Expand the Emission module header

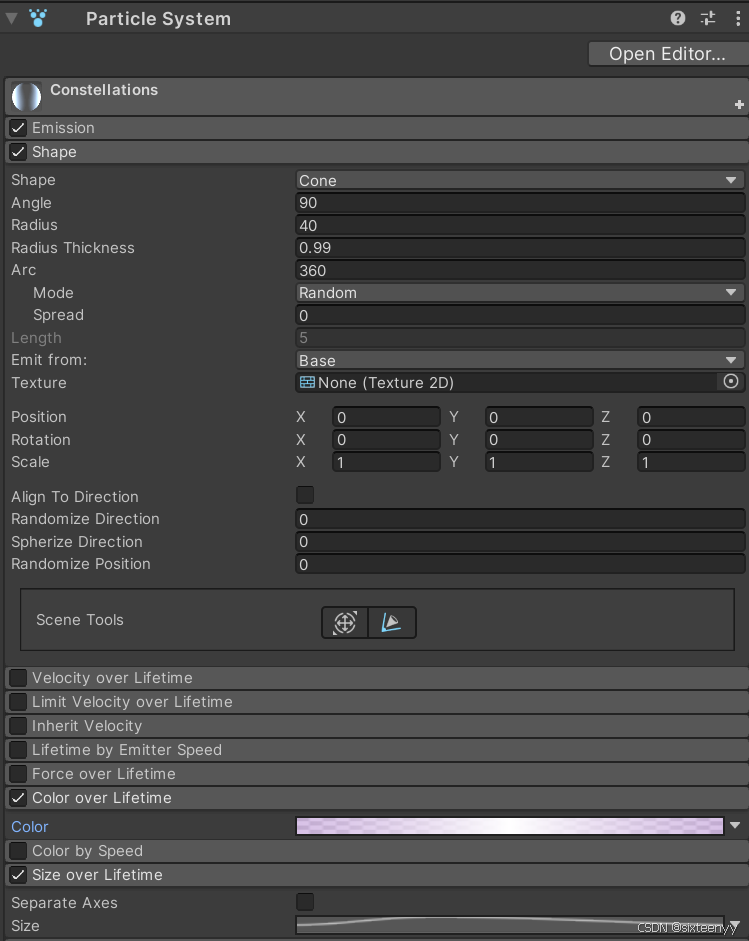click(377, 128)
